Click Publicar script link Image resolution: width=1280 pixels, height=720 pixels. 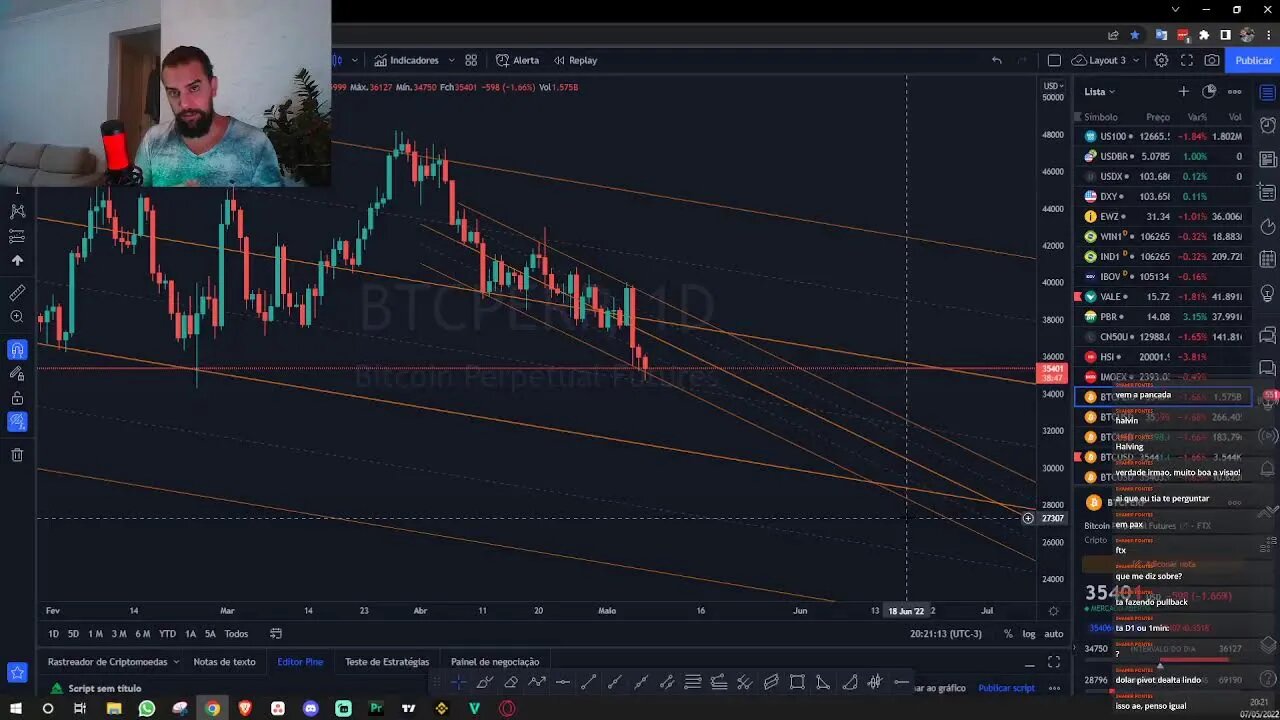[1006, 688]
